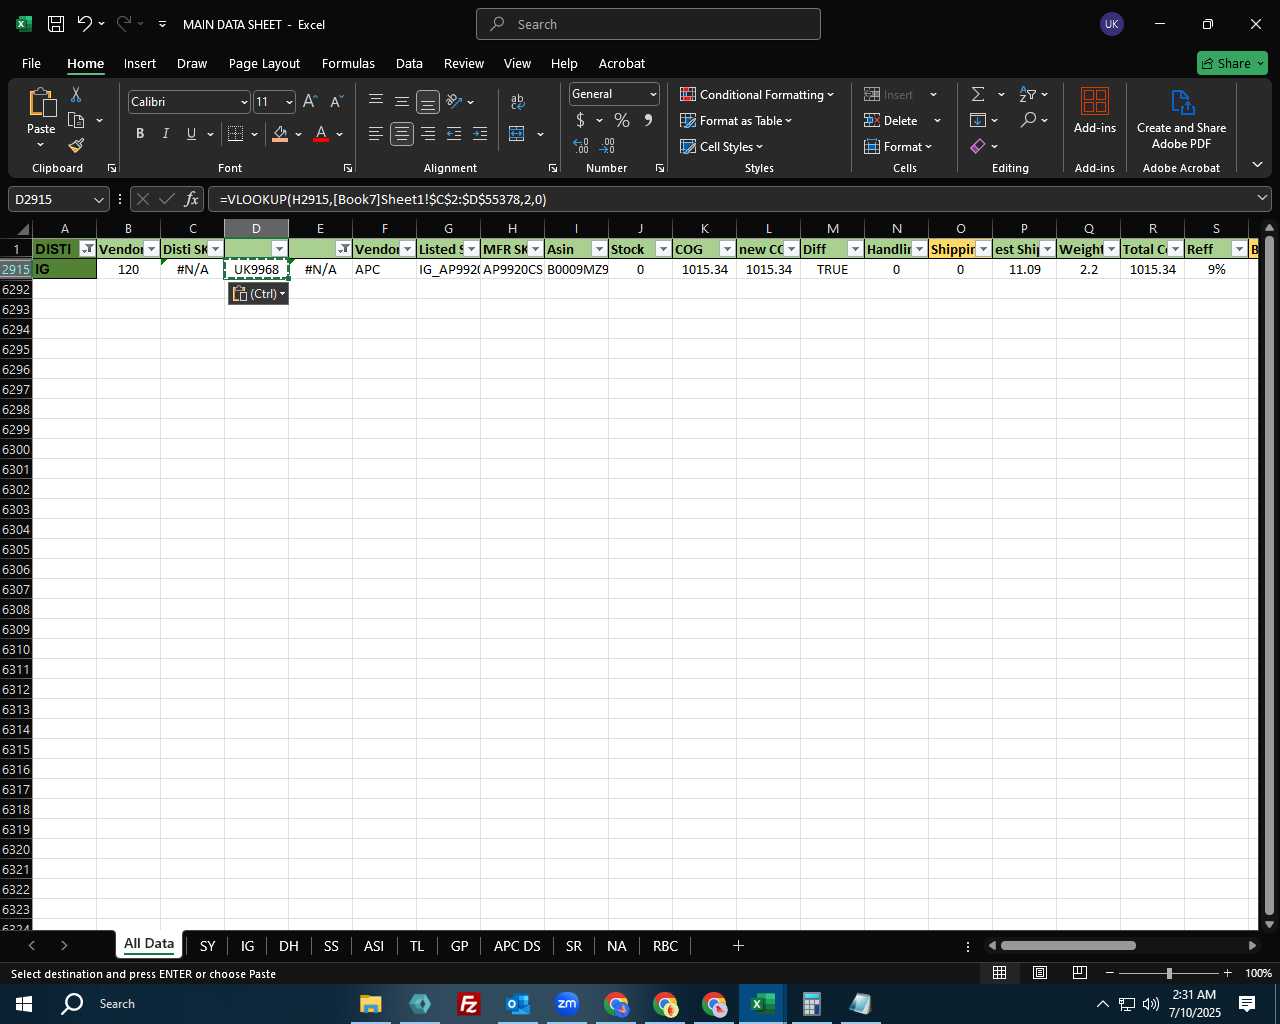Click the Undo arrow icon
This screenshot has width=1280, height=1024.
click(x=85, y=24)
